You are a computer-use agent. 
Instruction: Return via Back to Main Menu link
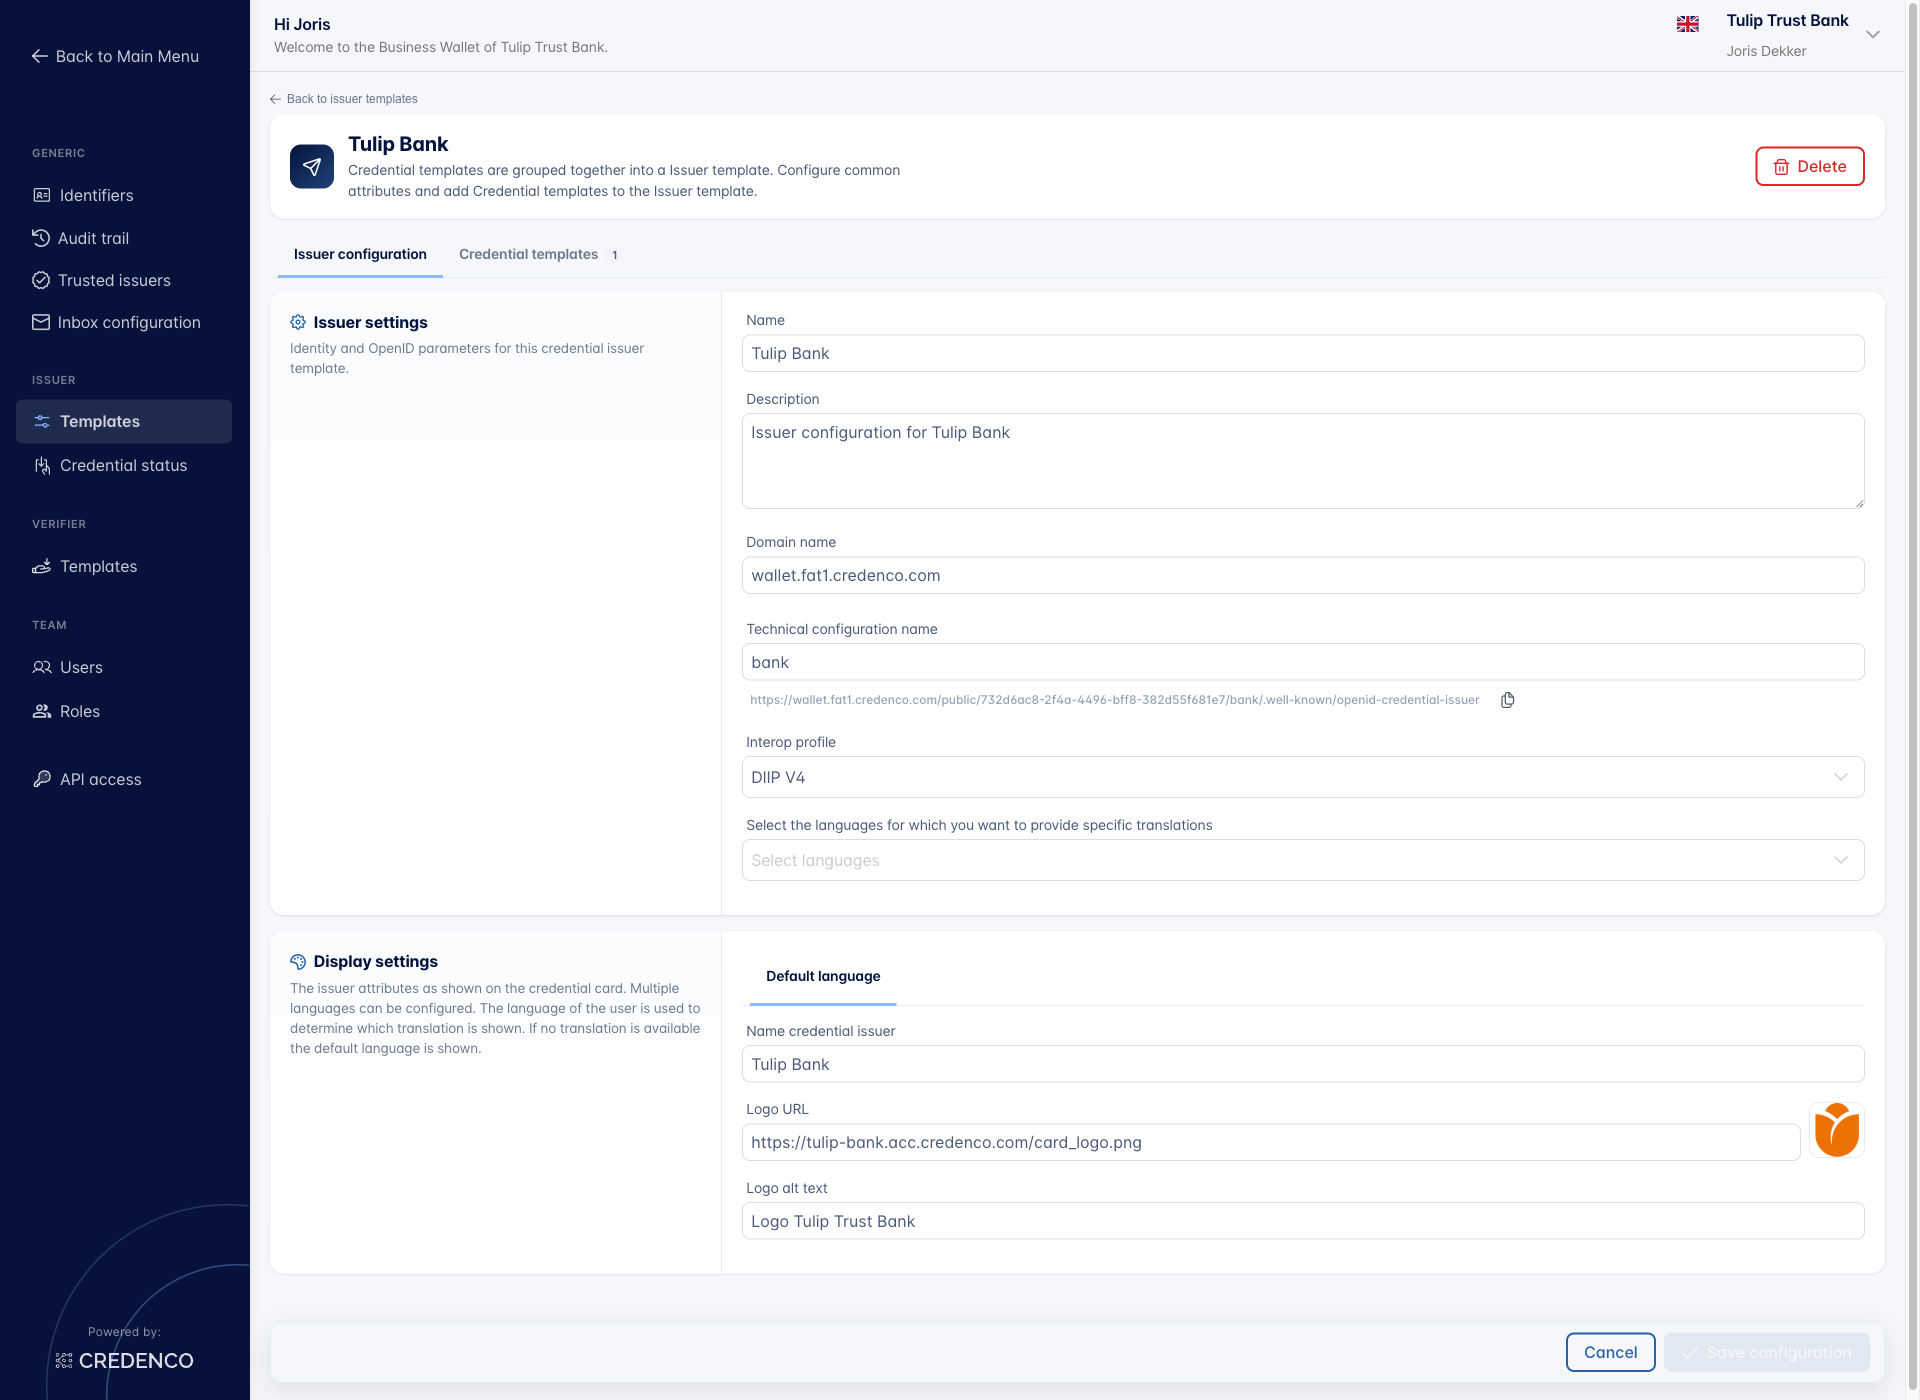click(116, 56)
